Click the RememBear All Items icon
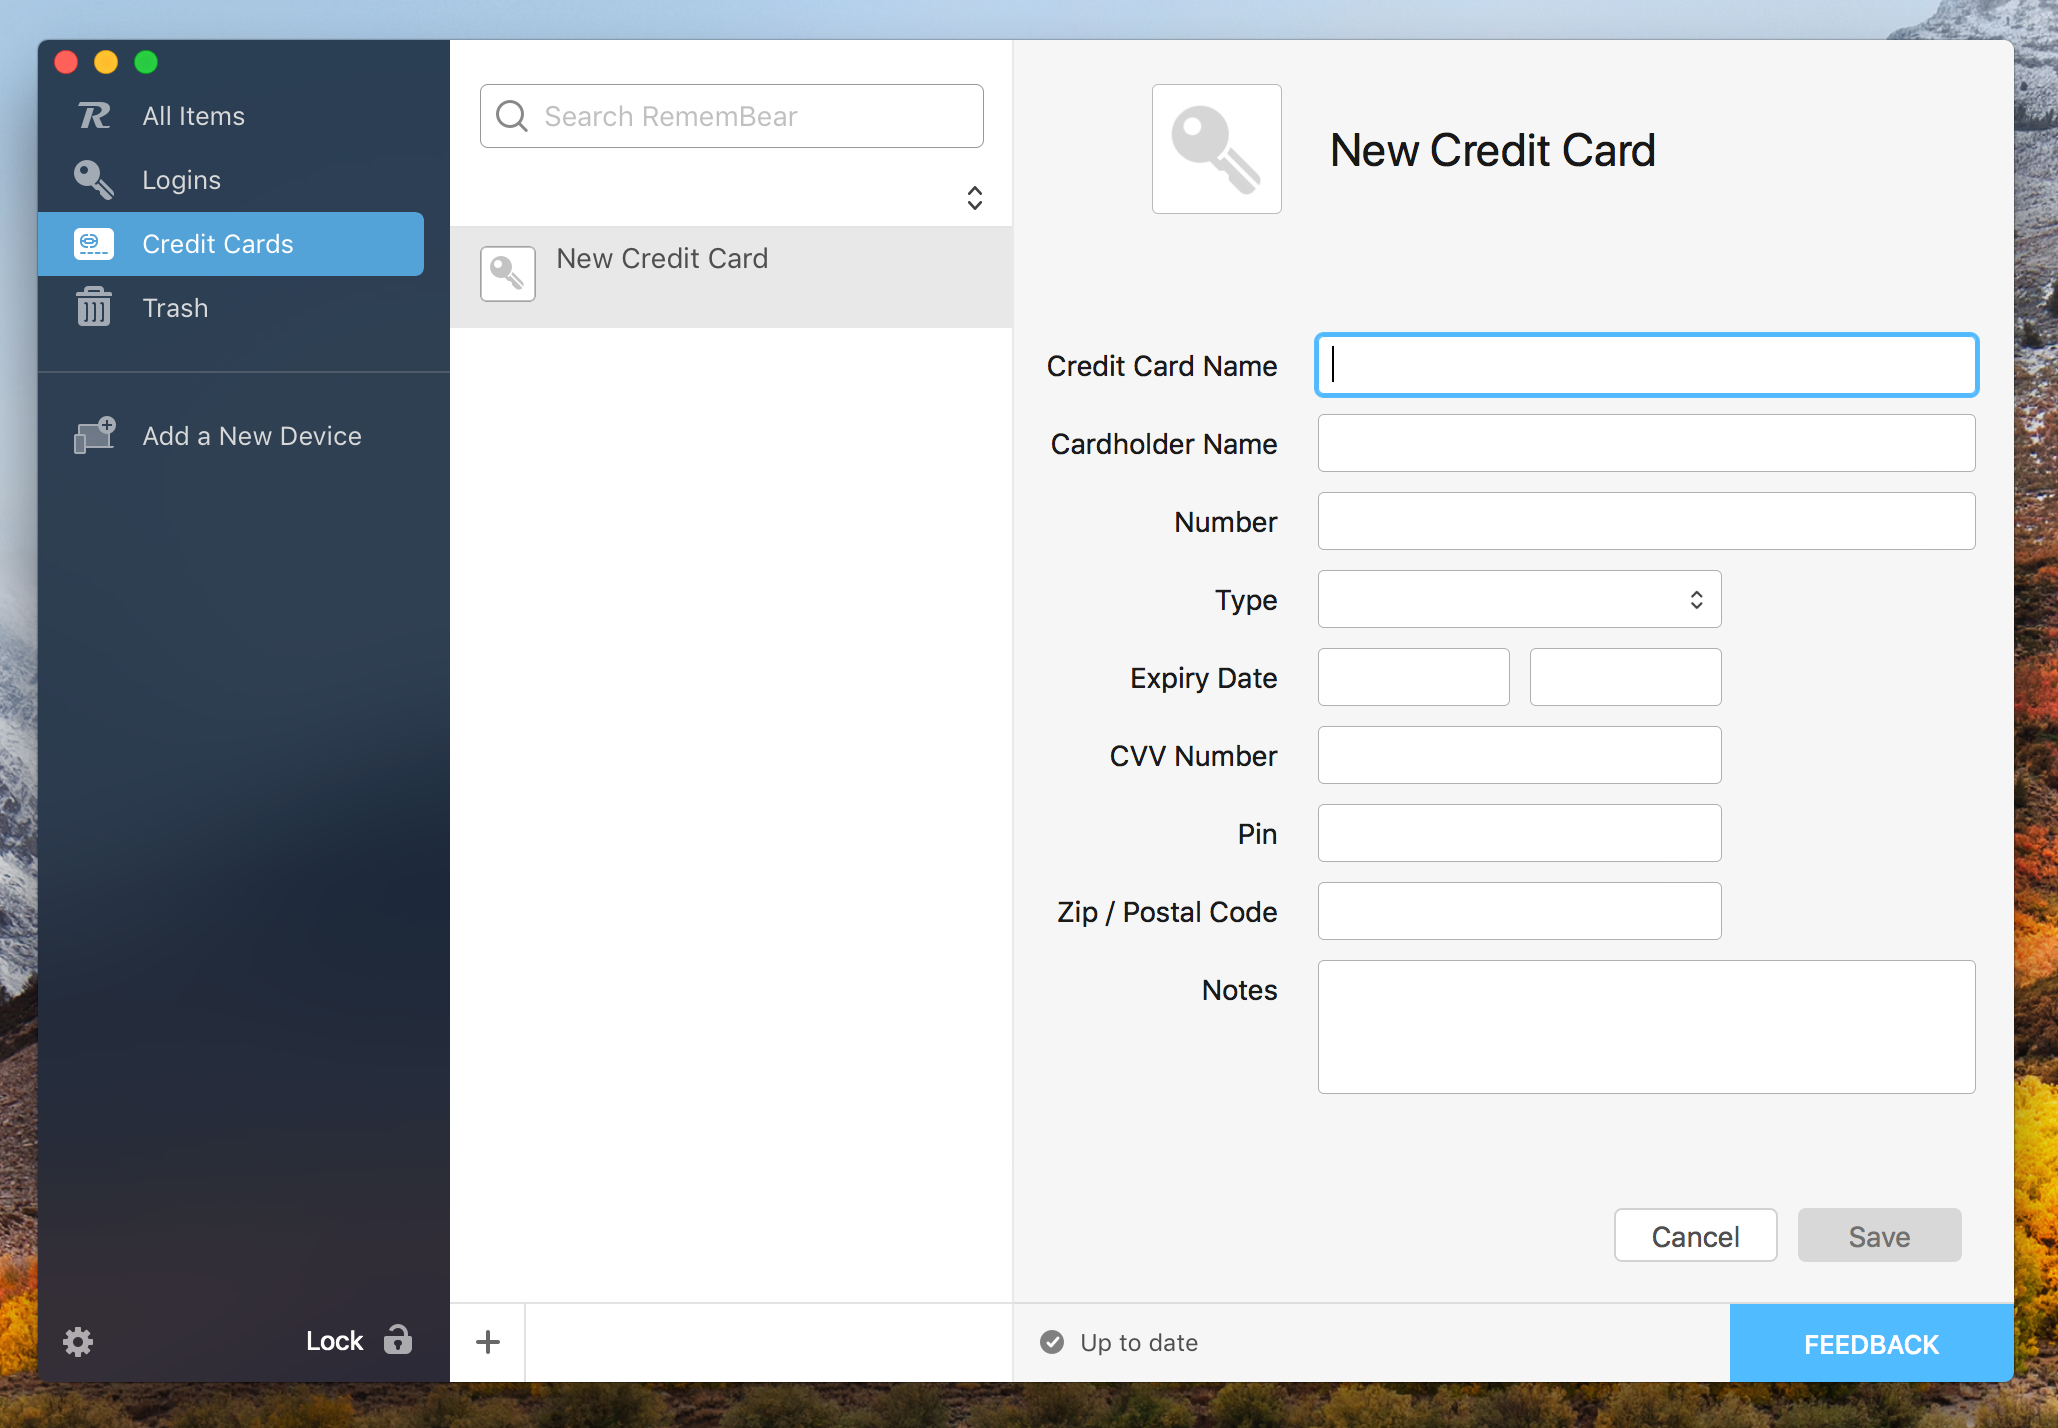 94,116
